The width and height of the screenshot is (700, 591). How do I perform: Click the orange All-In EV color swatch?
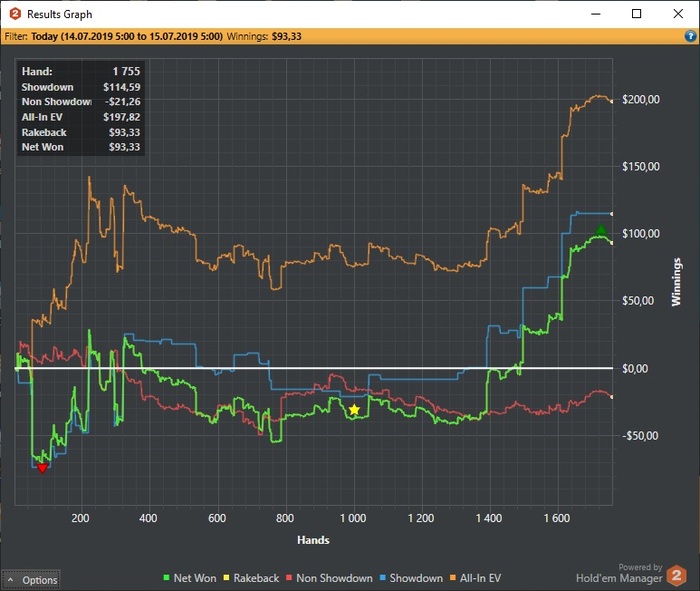click(453, 578)
